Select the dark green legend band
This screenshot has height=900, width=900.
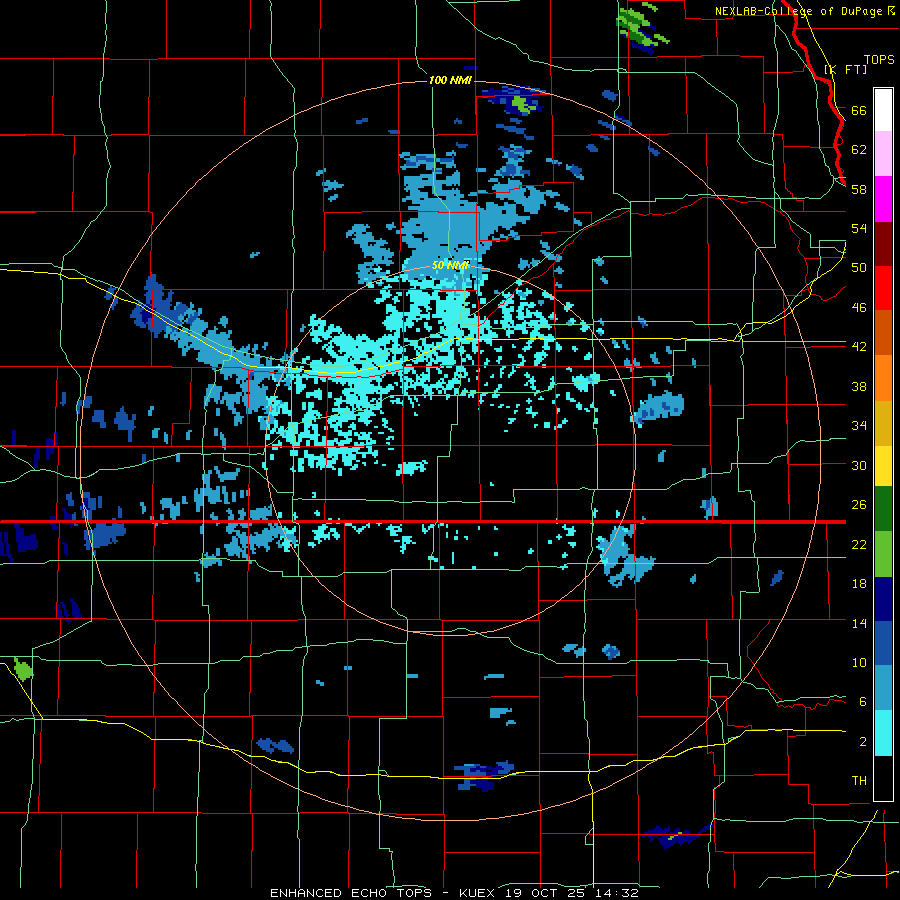(883, 509)
